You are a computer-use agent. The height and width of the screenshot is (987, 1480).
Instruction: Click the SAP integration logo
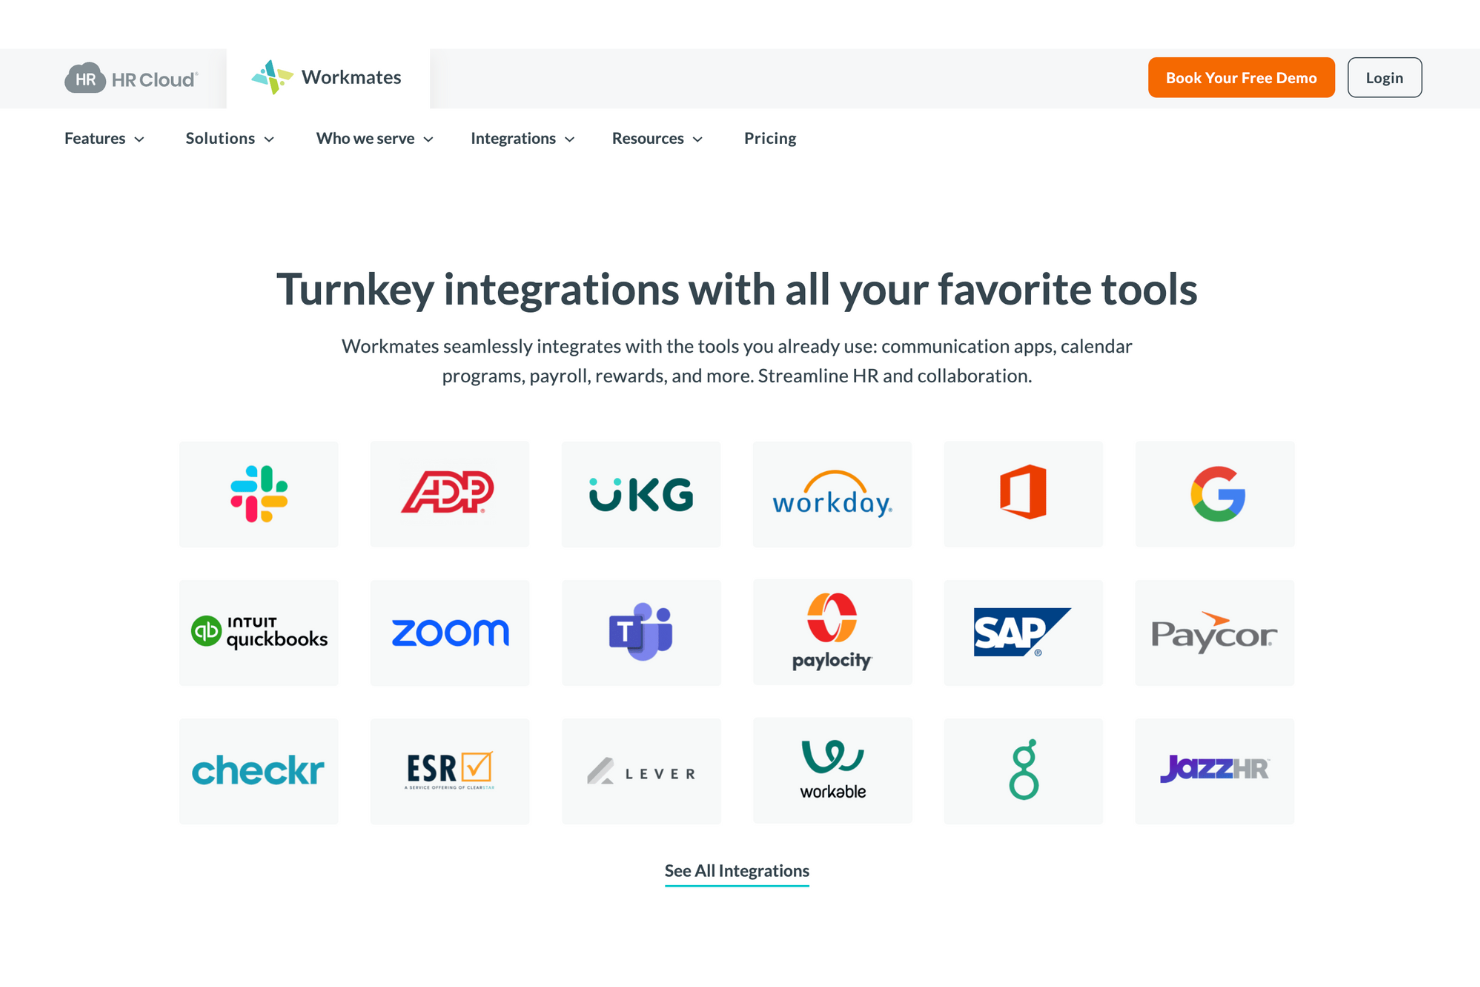coord(1022,632)
